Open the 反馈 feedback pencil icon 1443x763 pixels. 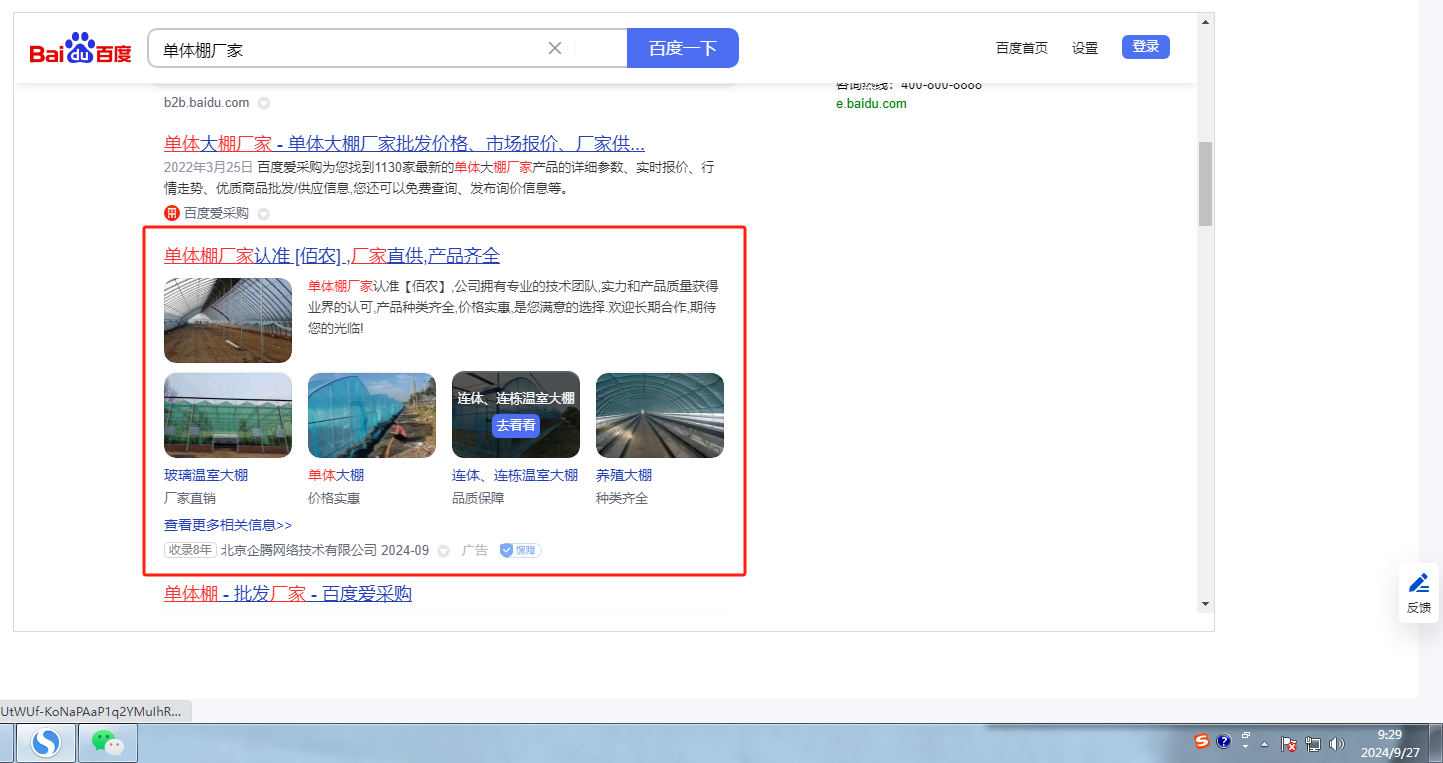pos(1418,583)
